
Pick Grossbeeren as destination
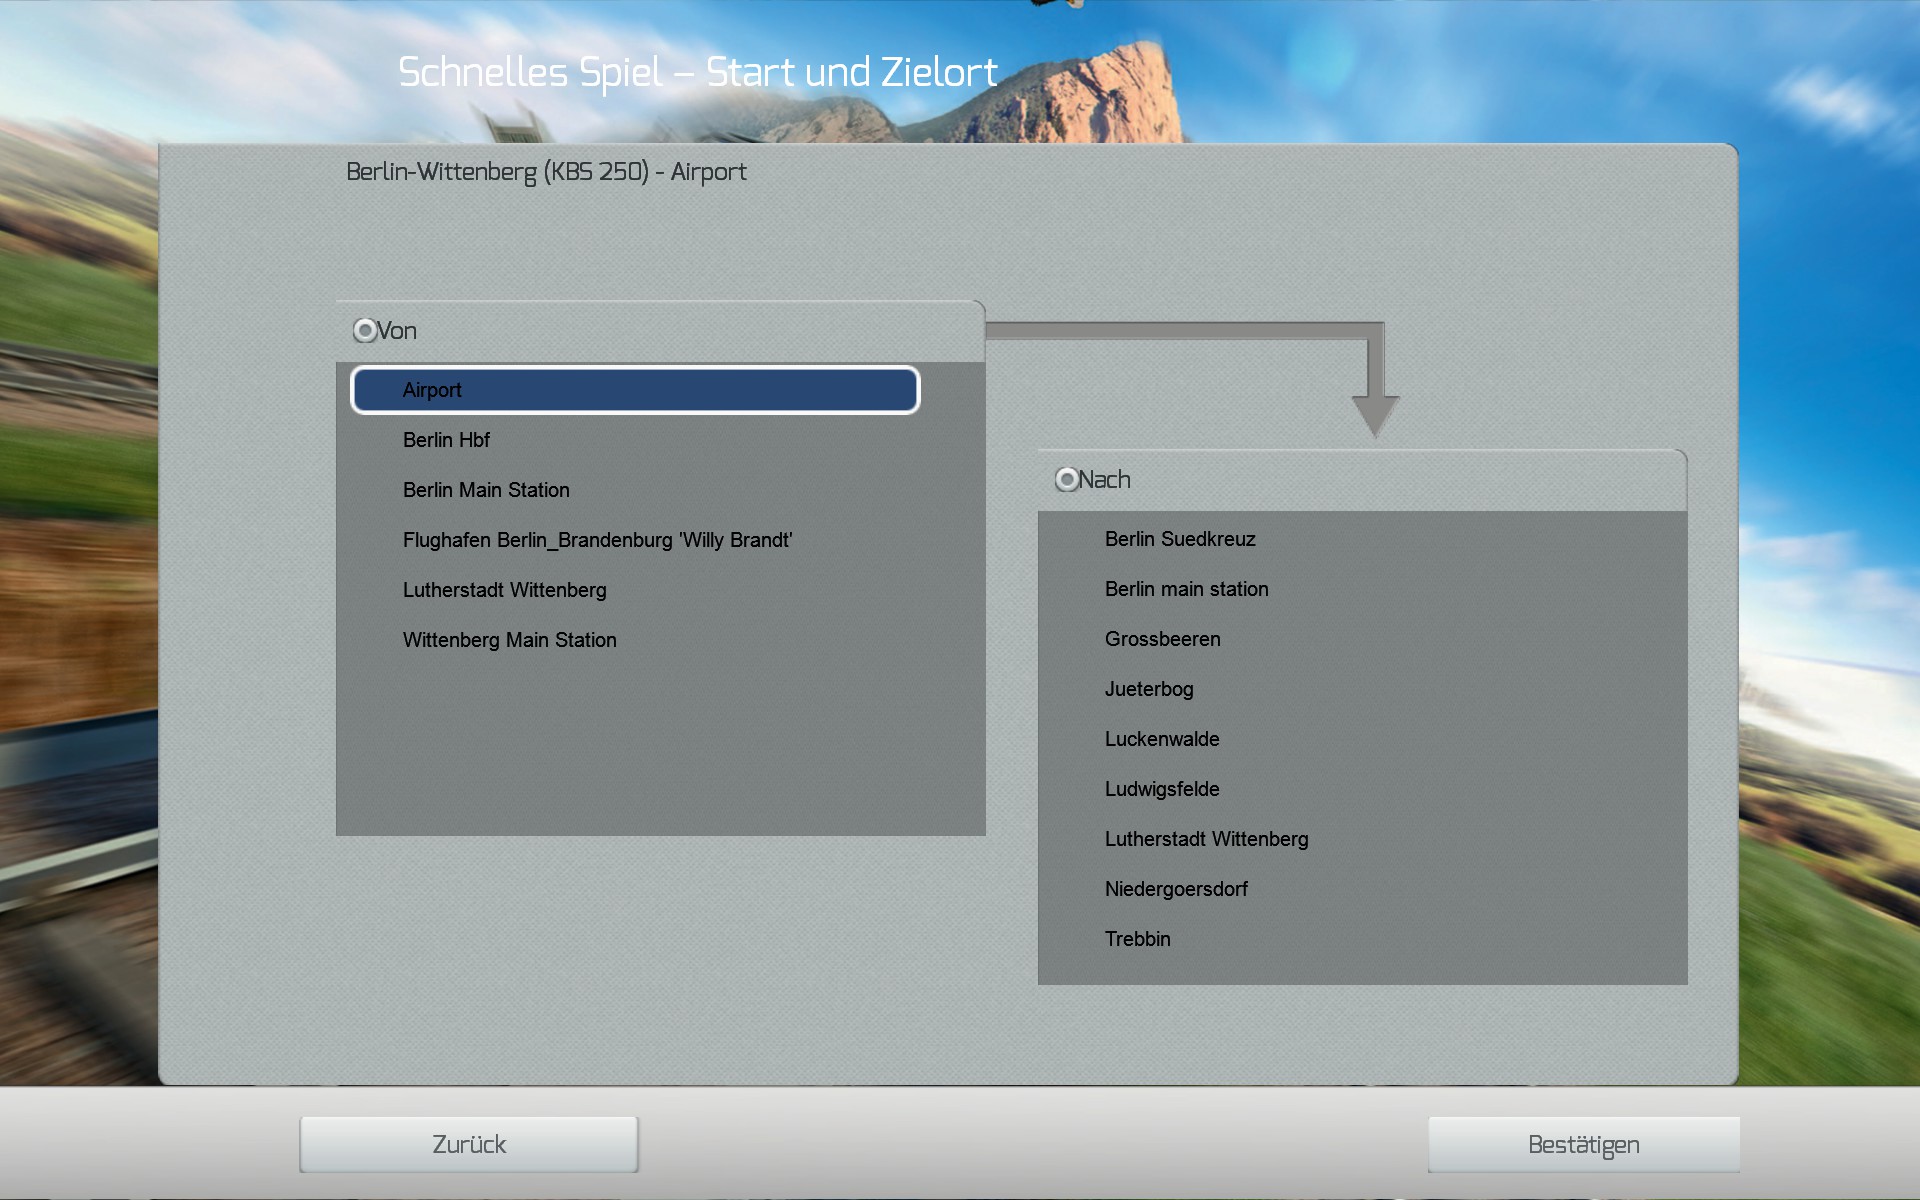1162,639
